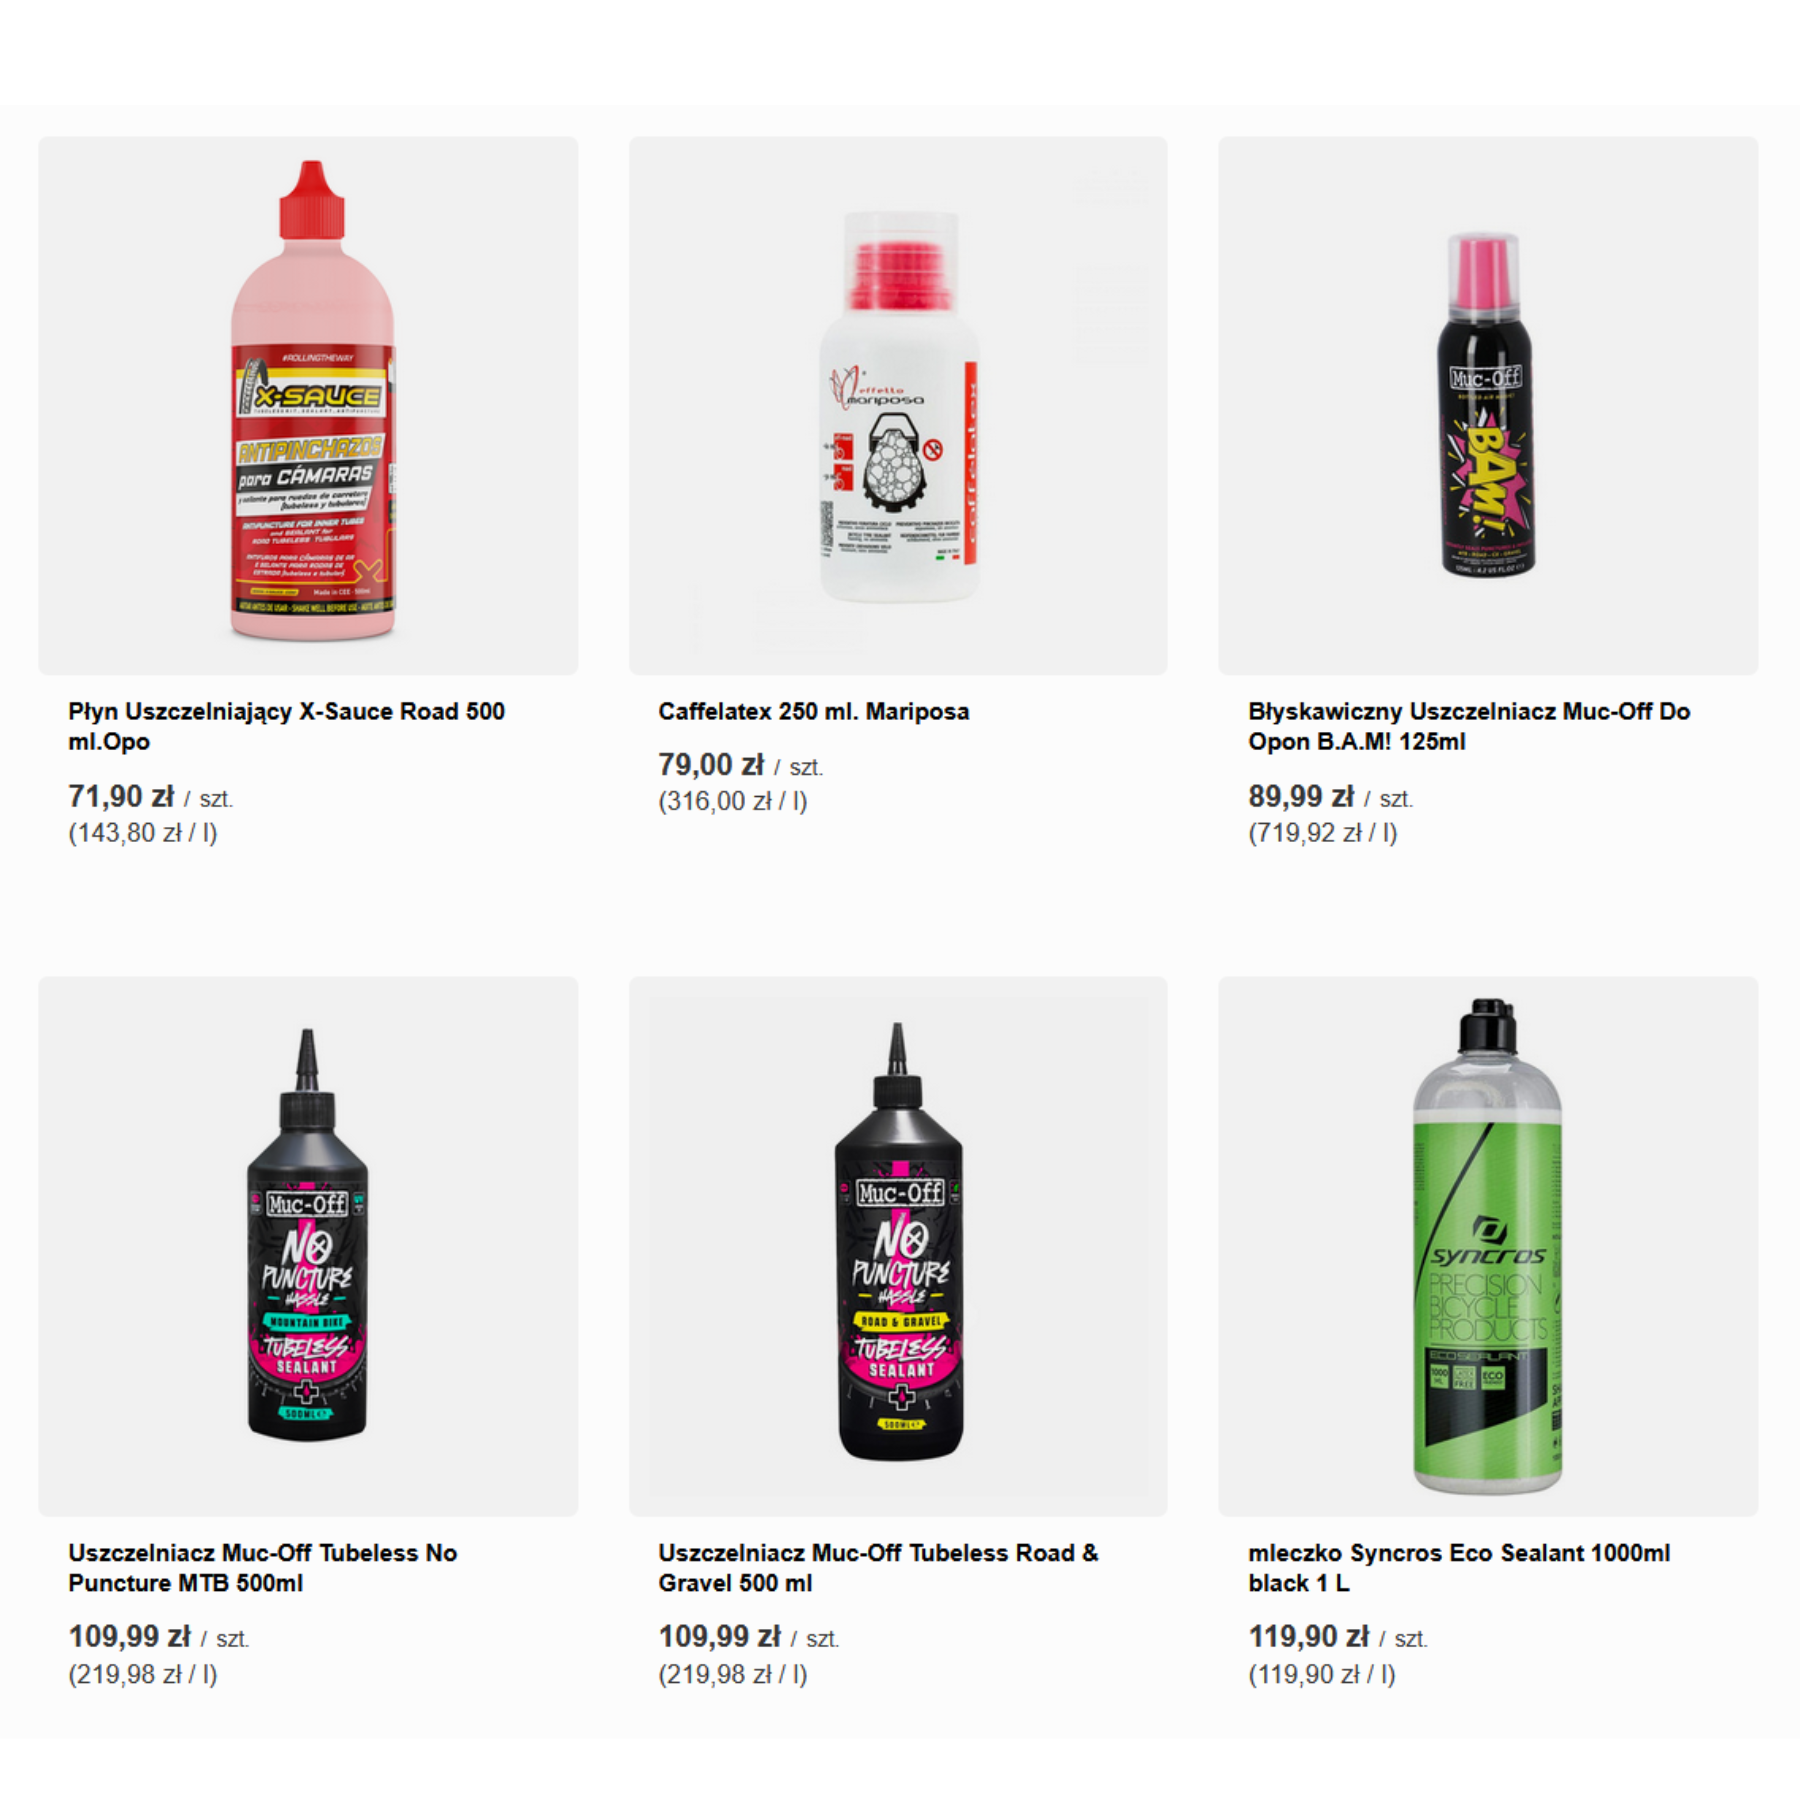This screenshot has width=1800, height=1800.
Task: Open the Caffelatex Mariposa bottle image
Action: click(898, 406)
